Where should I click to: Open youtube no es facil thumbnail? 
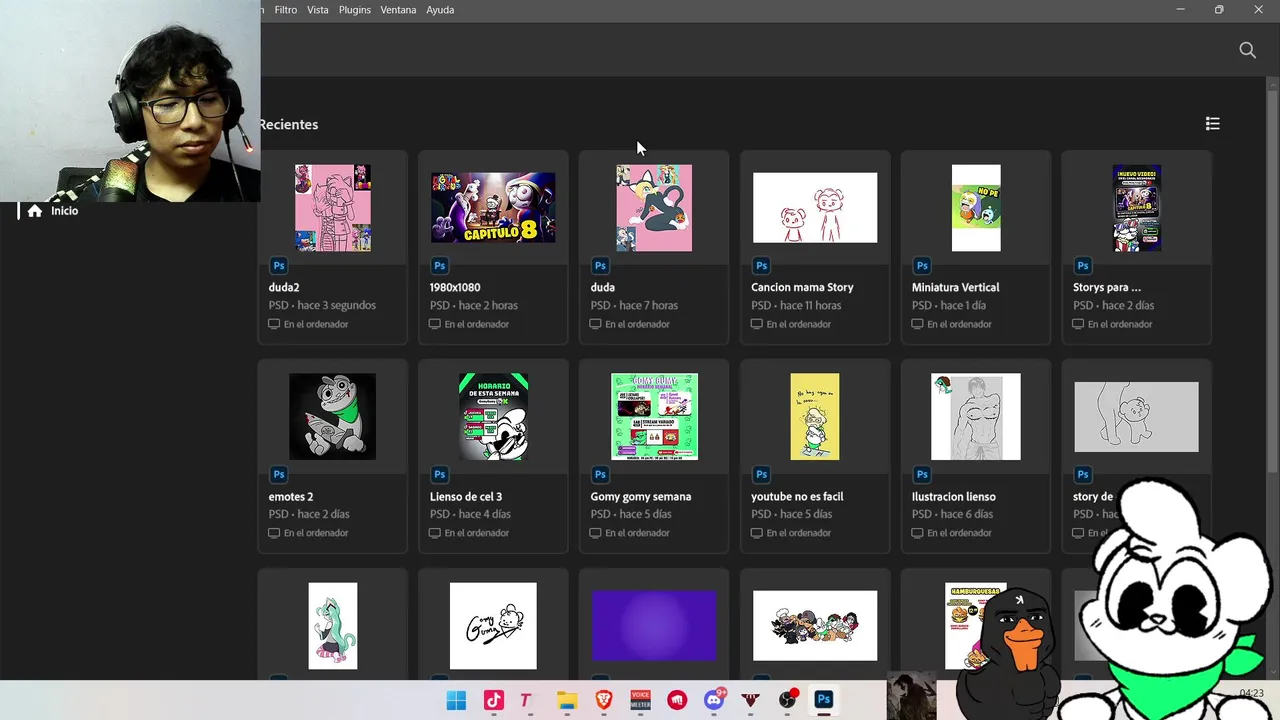(x=815, y=417)
